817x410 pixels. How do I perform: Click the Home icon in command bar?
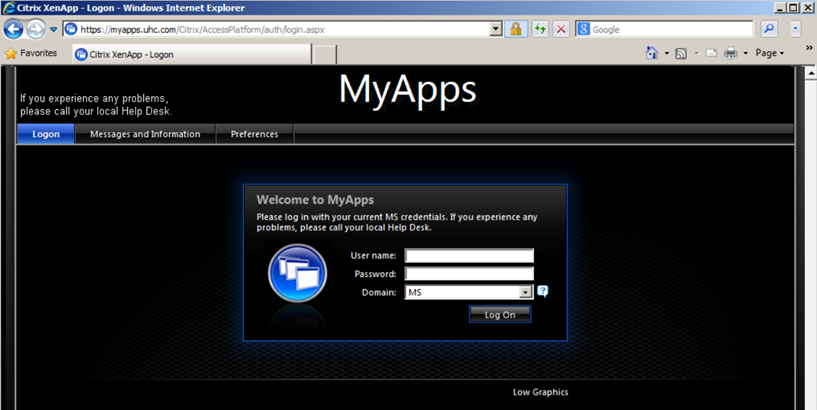click(652, 53)
